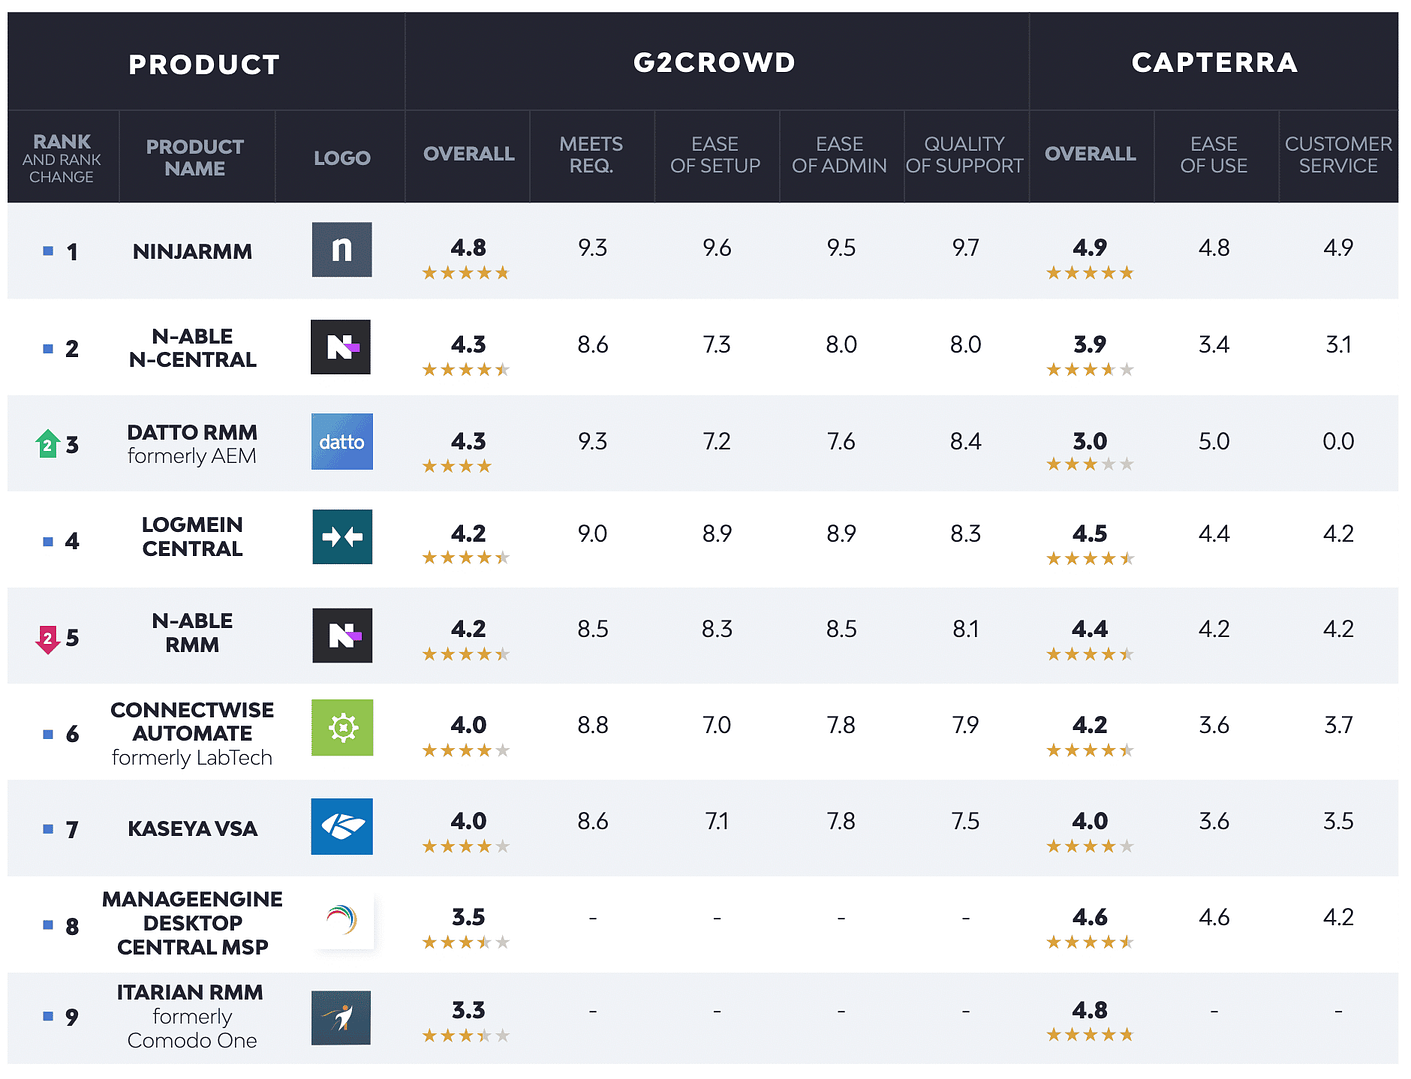The height and width of the screenshot is (1079, 1411).
Task: Click Kaseya VSA's 7.5 Quality of Support
Action: click(965, 822)
